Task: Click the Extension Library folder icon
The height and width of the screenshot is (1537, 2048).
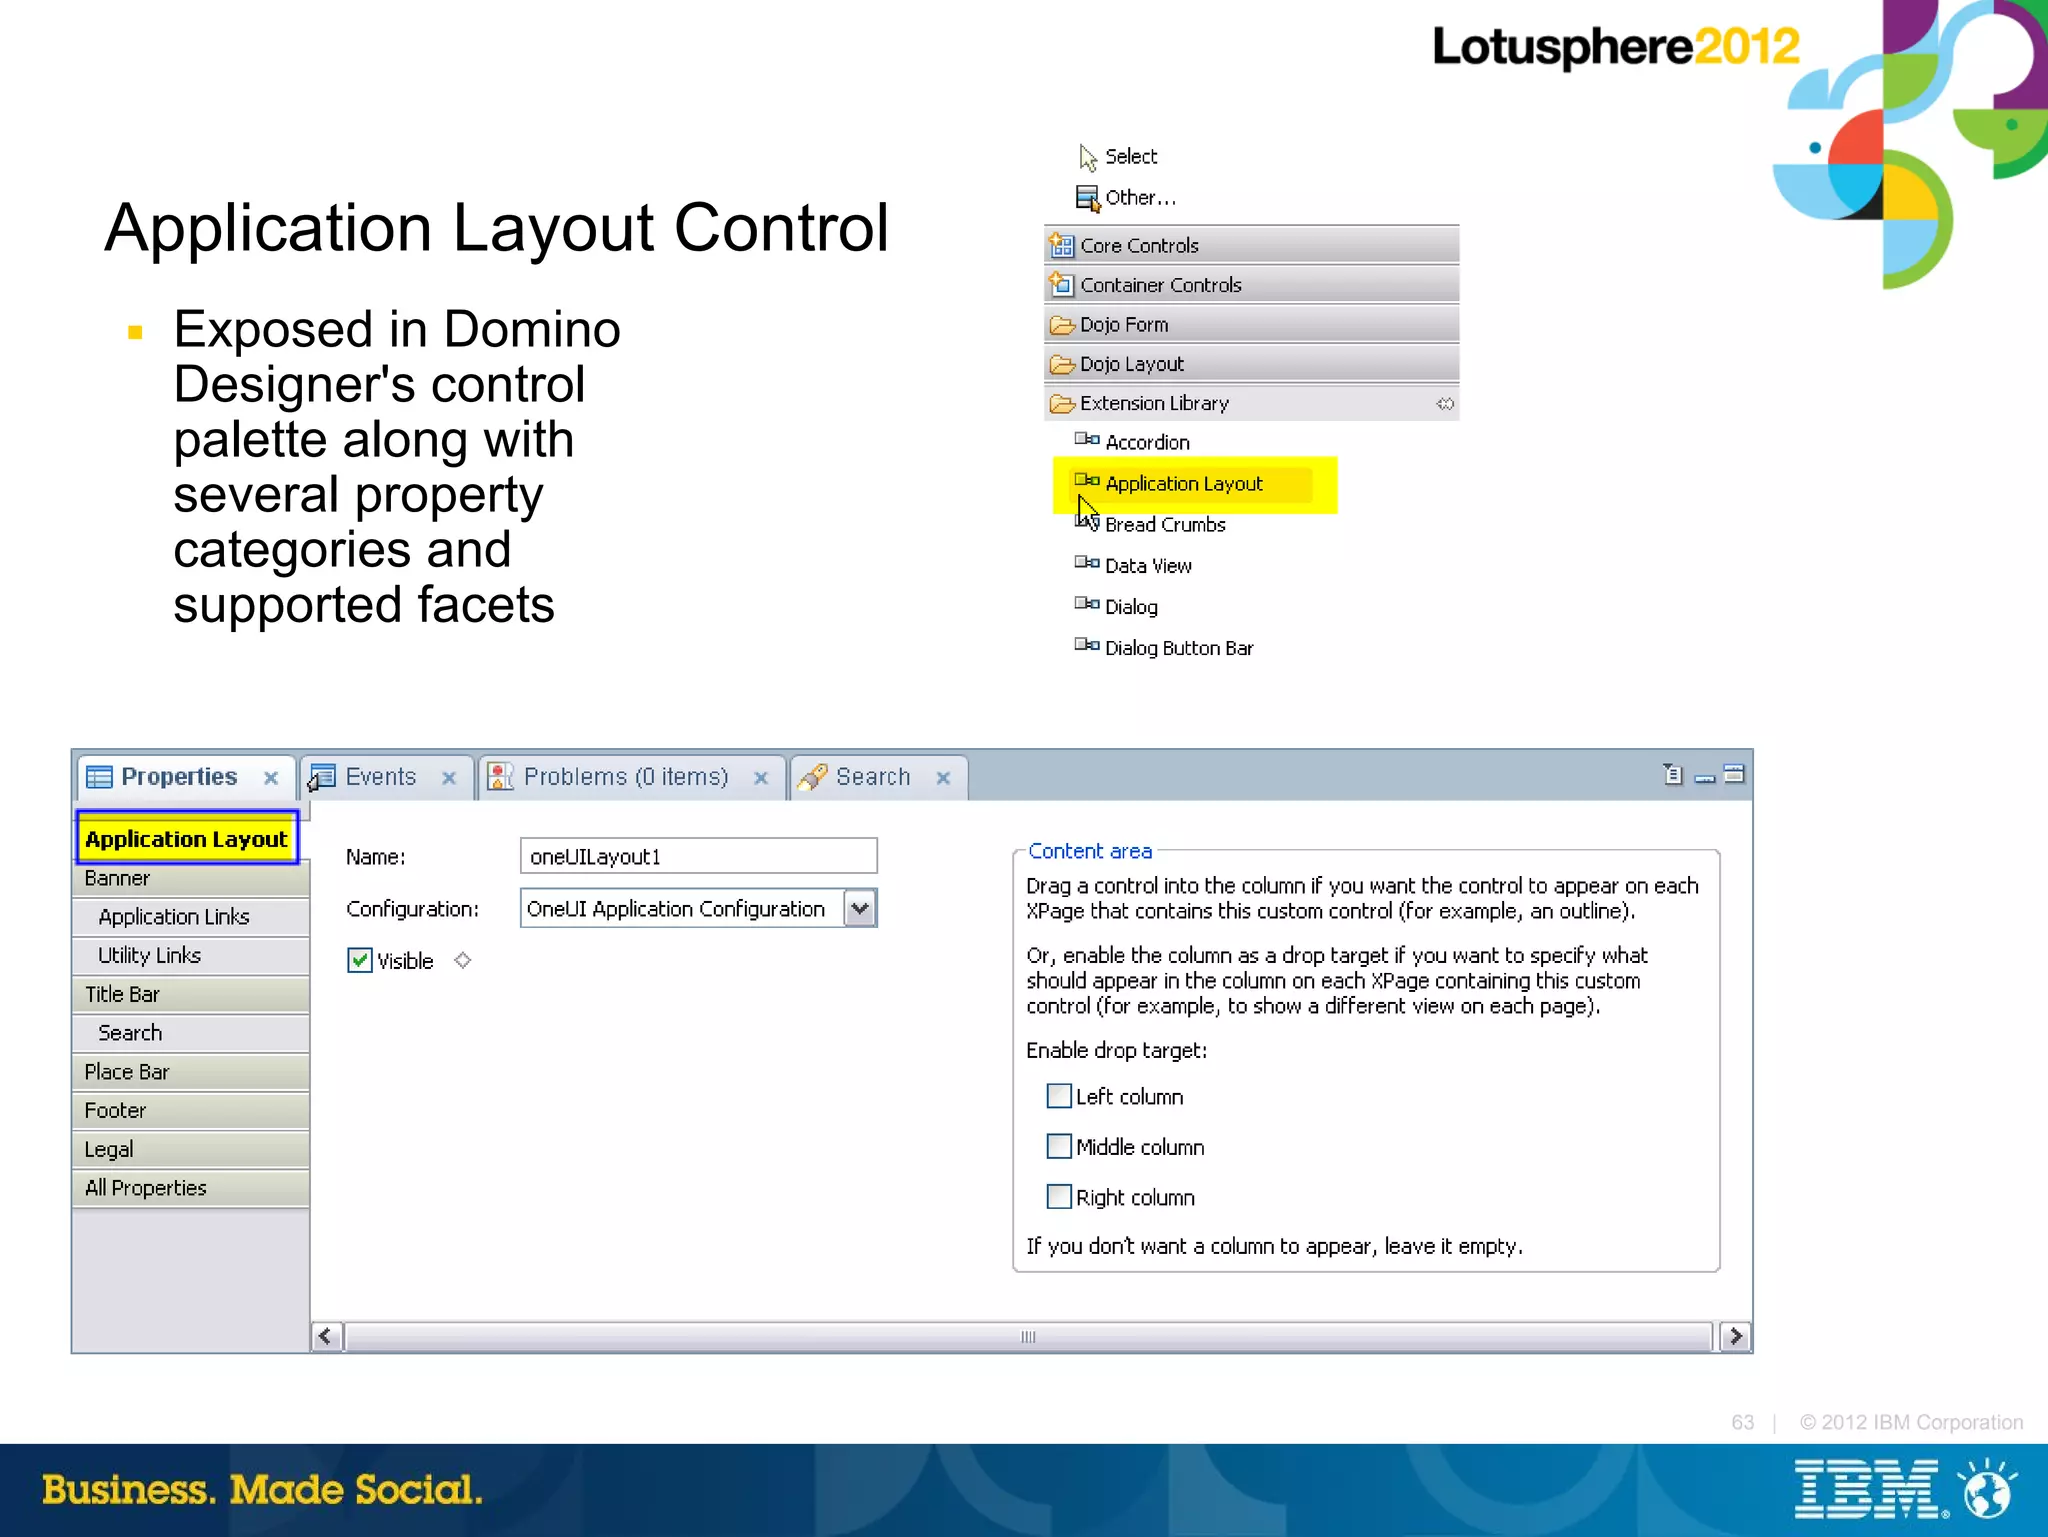Action: click(x=1062, y=404)
